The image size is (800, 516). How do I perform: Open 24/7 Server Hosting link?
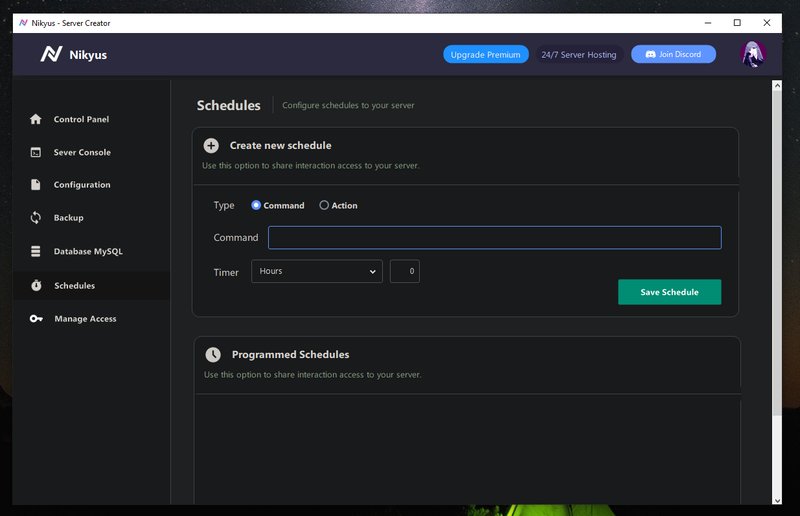click(x=579, y=55)
